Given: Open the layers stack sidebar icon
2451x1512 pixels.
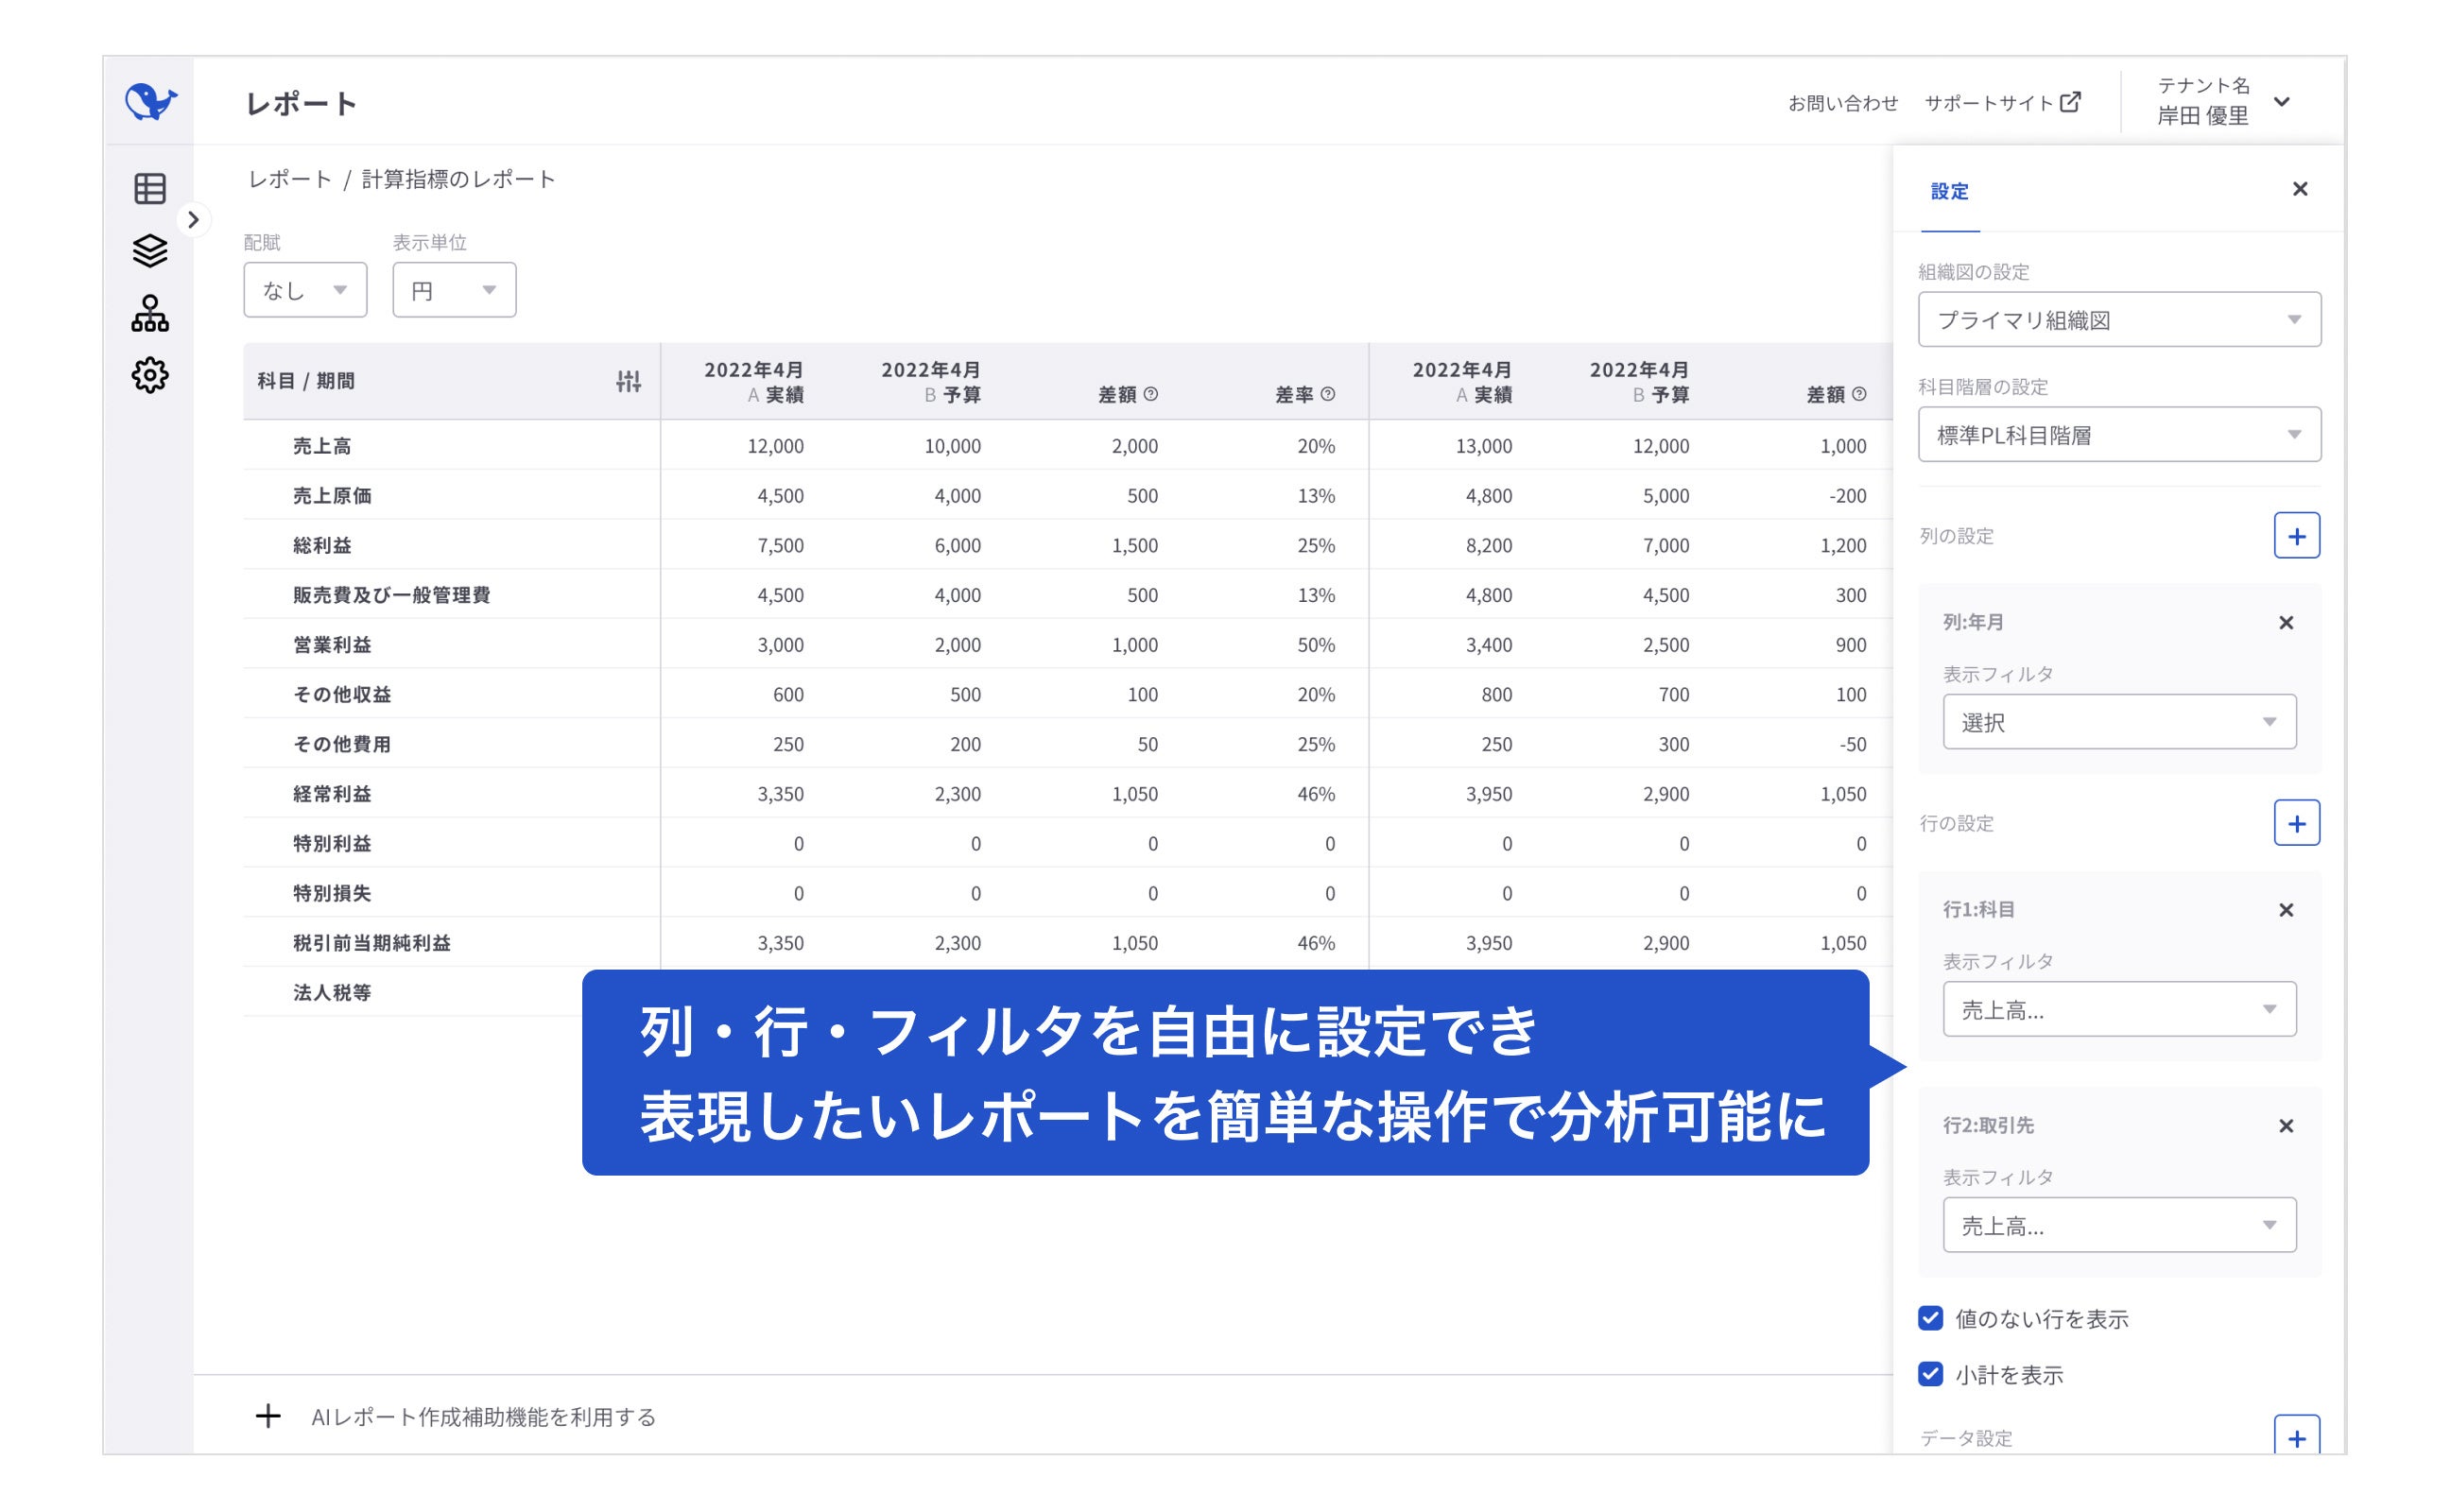Looking at the screenshot, I should pyautogui.click(x=150, y=251).
